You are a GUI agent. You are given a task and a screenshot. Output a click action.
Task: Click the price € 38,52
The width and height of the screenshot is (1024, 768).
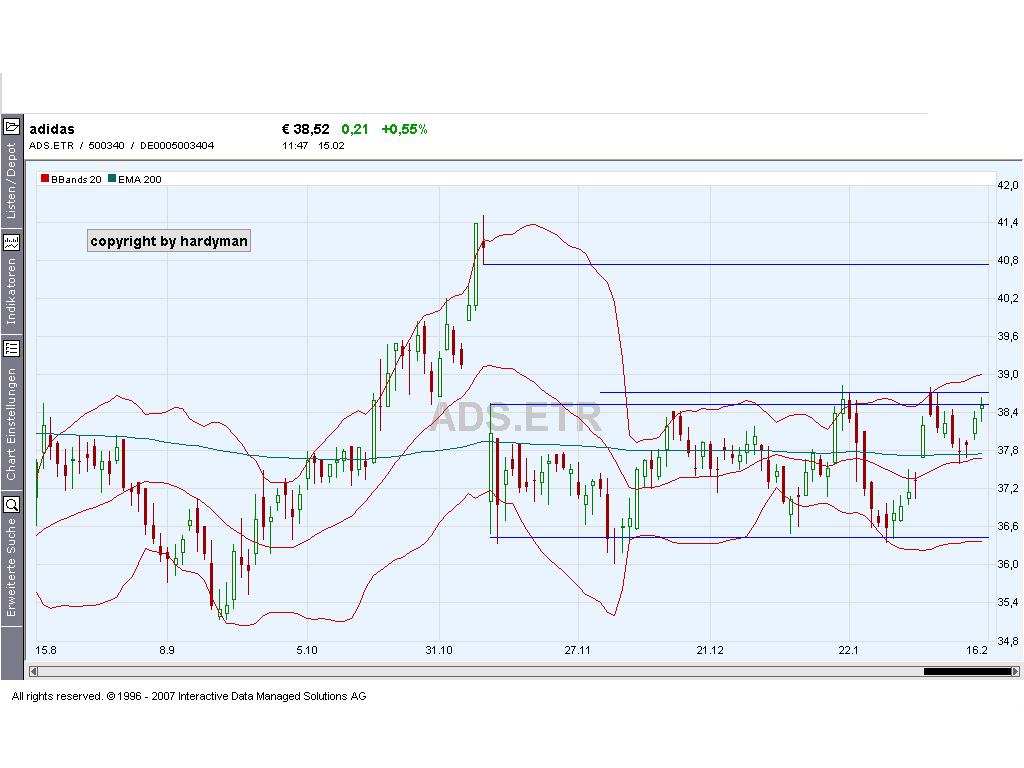coord(306,129)
